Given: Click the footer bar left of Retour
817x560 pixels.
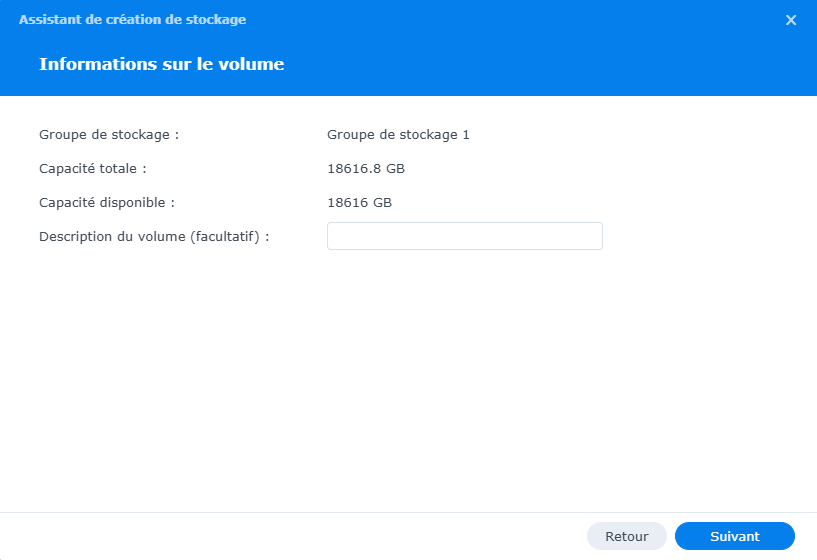Looking at the screenshot, I should click(300, 536).
